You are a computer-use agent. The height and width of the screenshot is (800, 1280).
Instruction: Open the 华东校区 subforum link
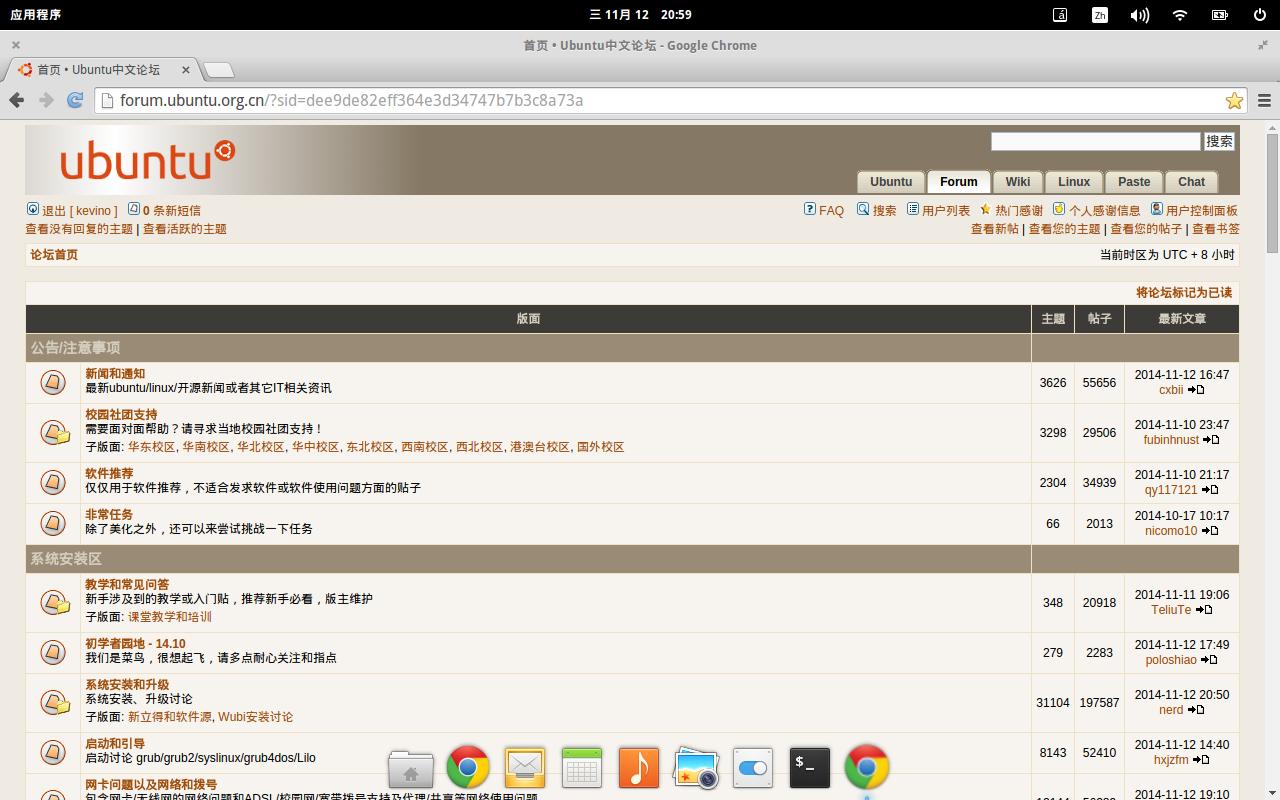[x=152, y=447]
